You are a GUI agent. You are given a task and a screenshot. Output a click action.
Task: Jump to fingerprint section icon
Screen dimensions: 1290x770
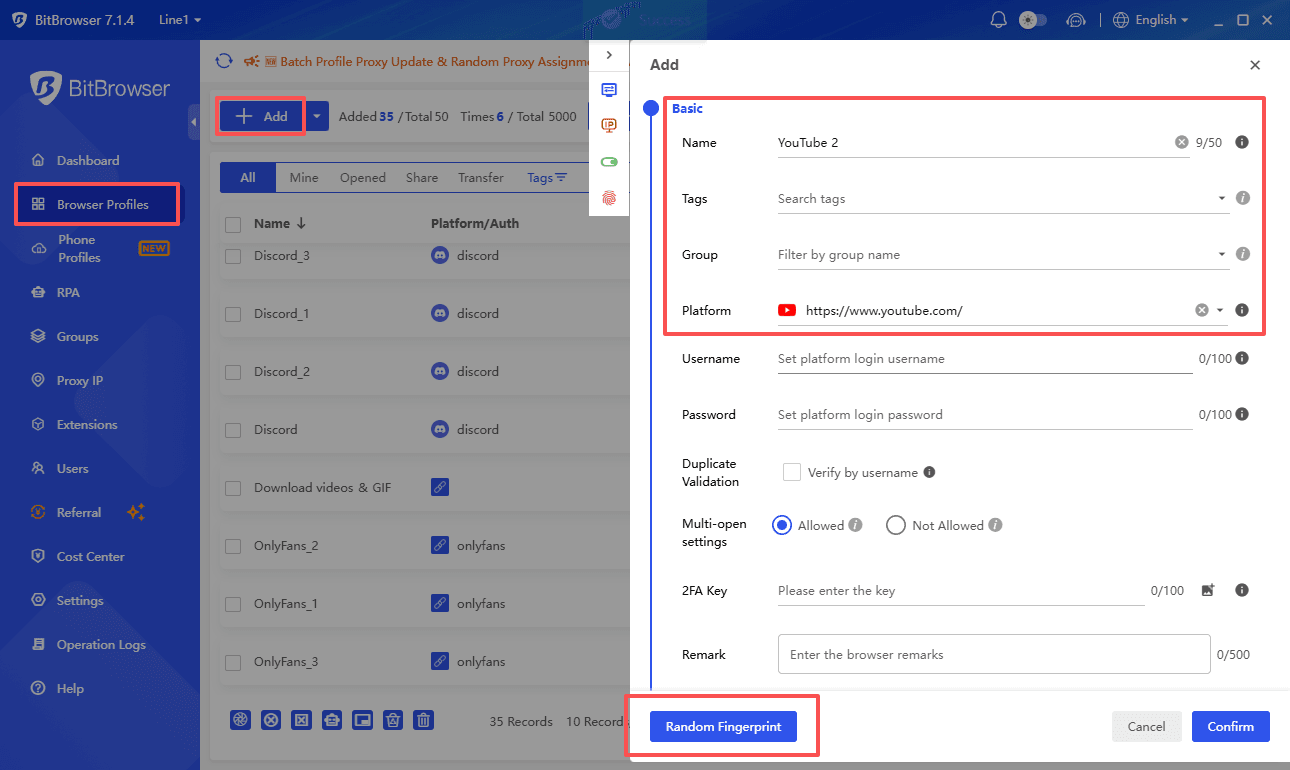click(x=609, y=198)
